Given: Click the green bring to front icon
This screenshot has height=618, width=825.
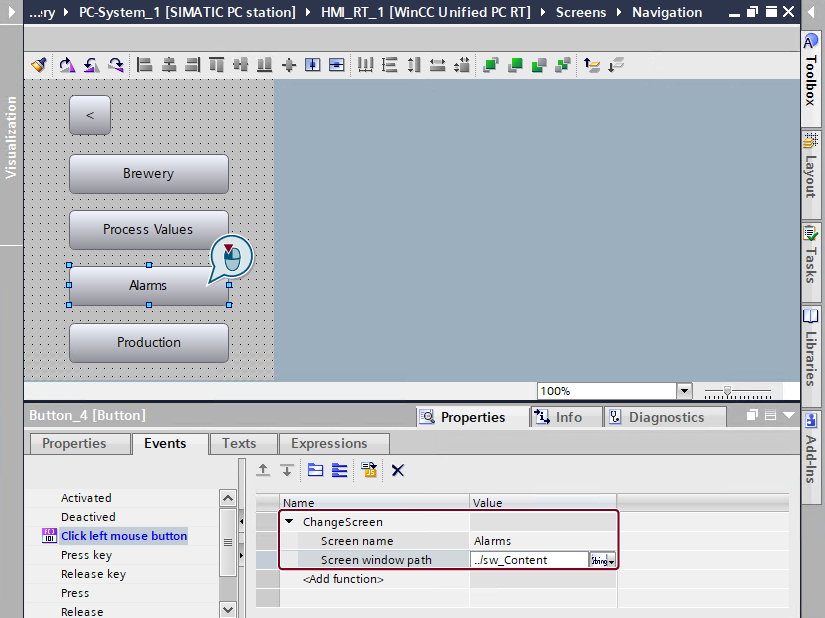Looking at the screenshot, I should click(x=490, y=65).
